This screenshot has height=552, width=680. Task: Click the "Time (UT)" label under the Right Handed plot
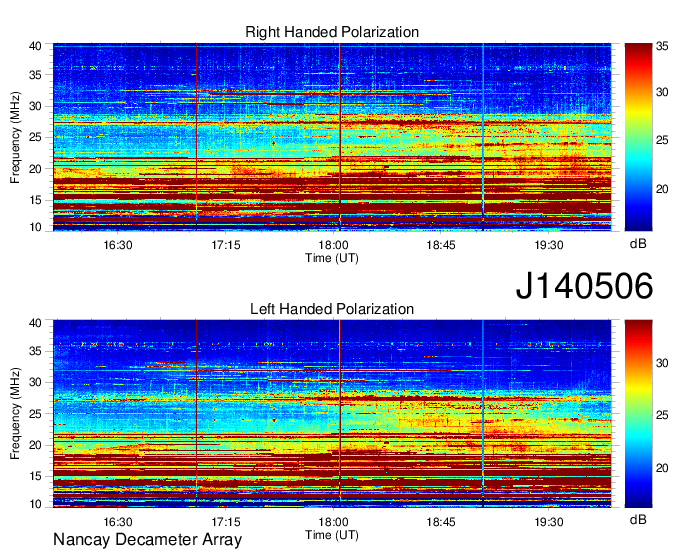coord(332,258)
